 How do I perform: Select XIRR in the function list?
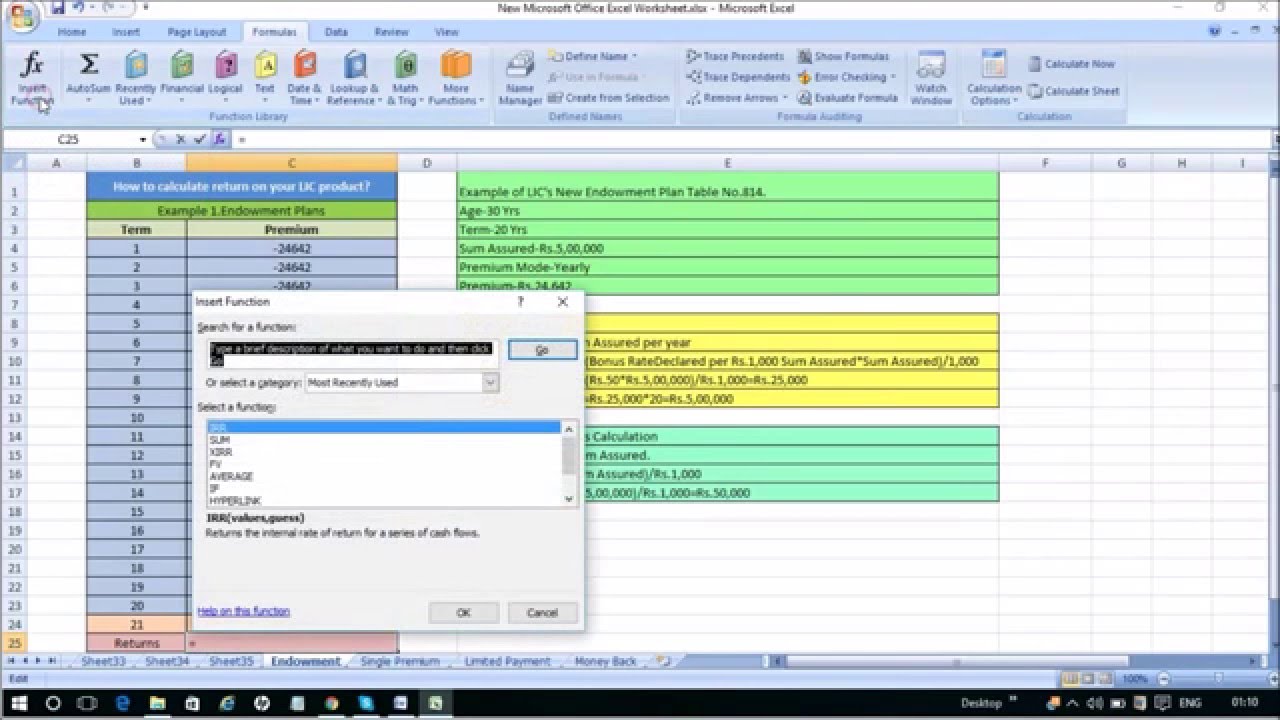point(384,452)
